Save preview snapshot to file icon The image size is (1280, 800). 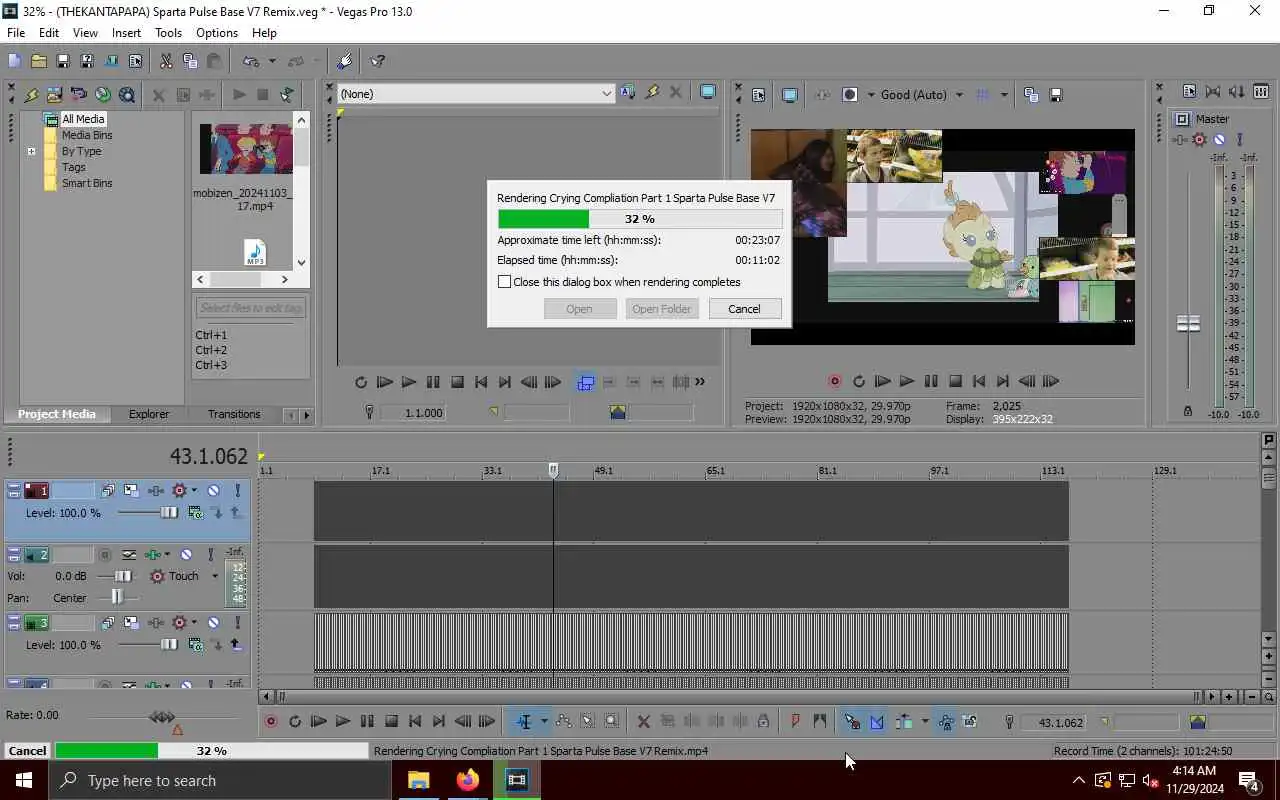coord(1055,95)
